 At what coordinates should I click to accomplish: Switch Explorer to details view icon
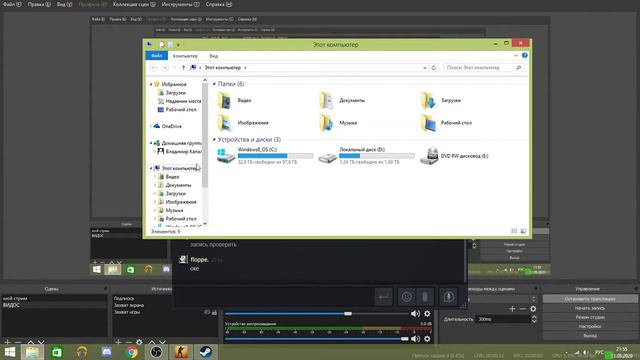click(514, 231)
